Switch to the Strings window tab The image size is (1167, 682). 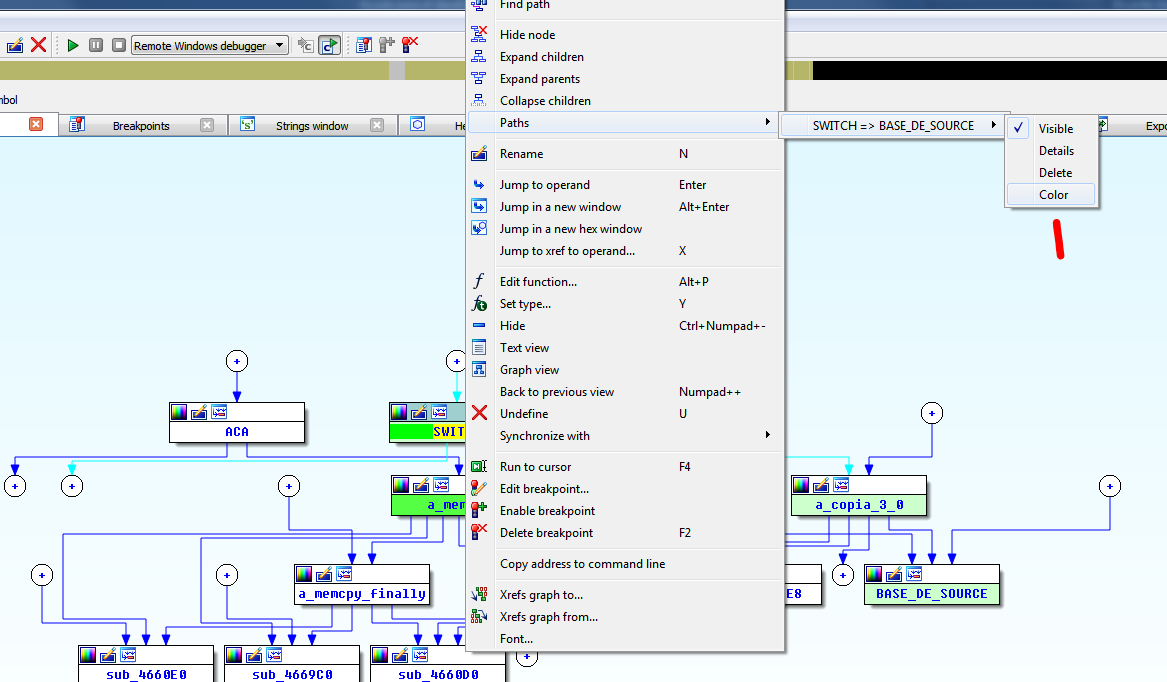point(311,126)
